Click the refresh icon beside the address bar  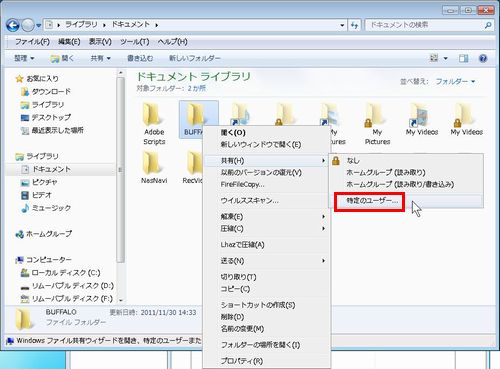tap(354, 25)
